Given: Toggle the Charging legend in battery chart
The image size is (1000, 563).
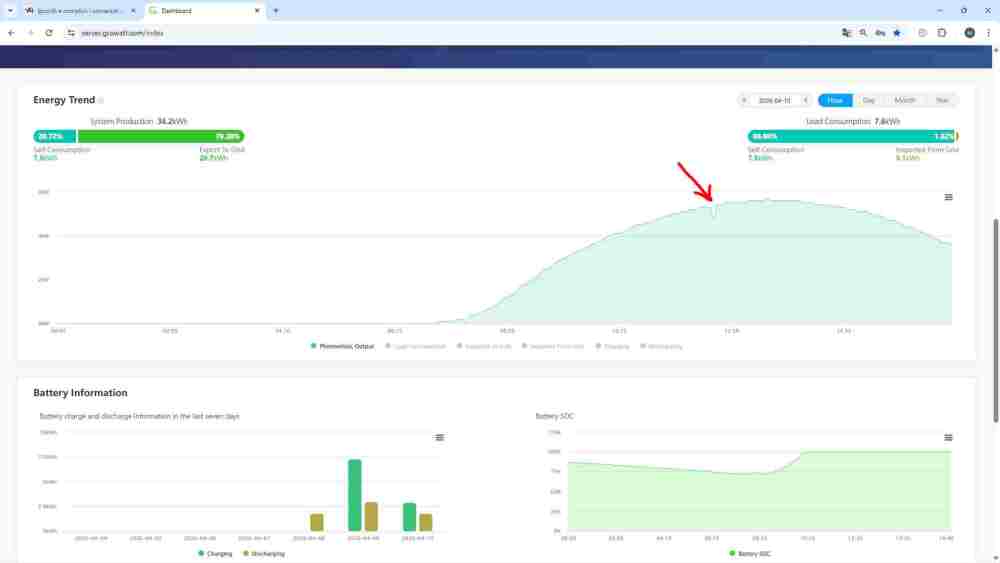Looking at the screenshot, I should point(215,553).
